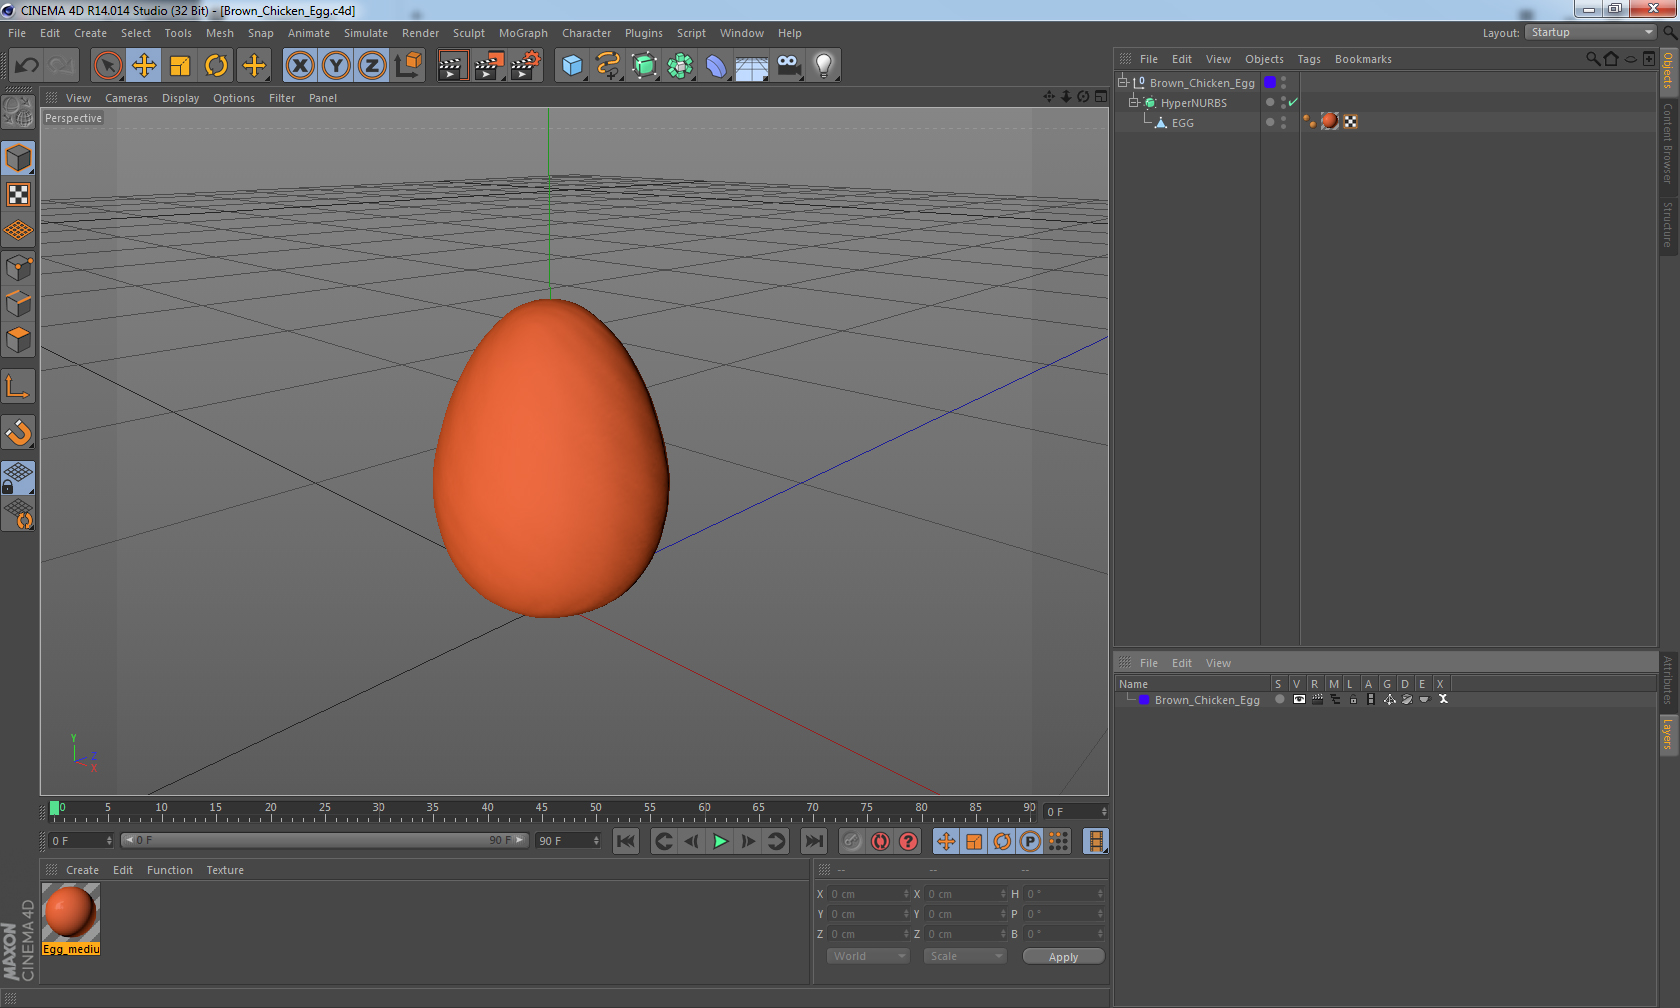
Task: Open Object Manager Tags menu
Action: coord(1309,59)
